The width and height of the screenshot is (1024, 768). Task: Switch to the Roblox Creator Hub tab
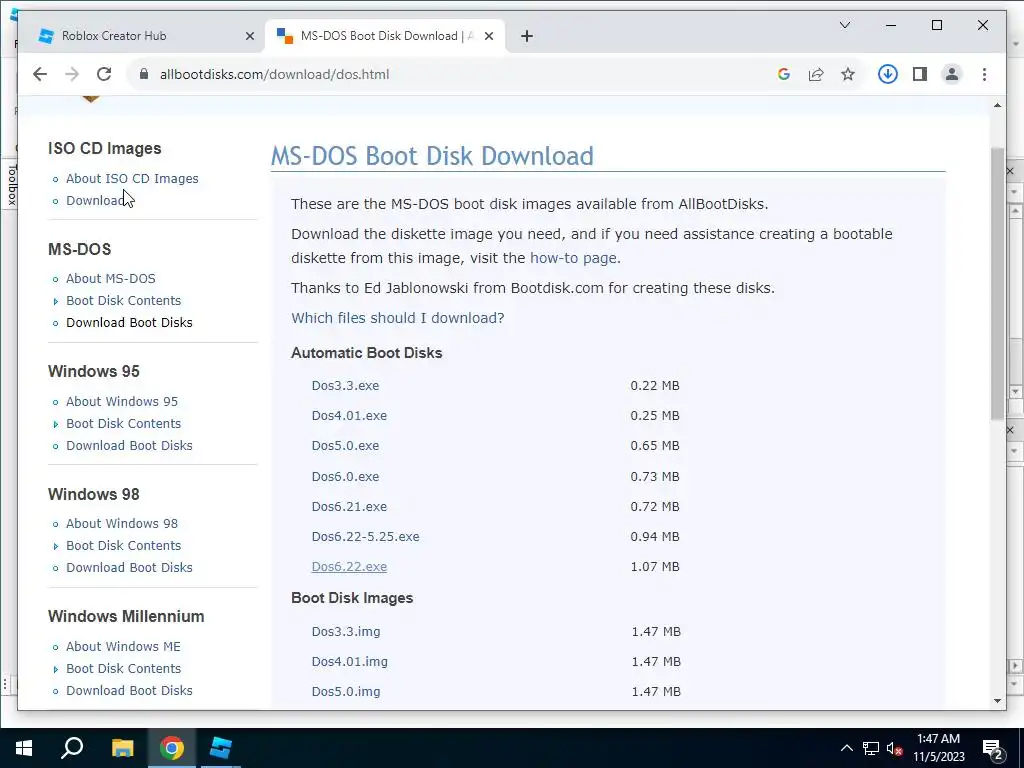(146, 36)
